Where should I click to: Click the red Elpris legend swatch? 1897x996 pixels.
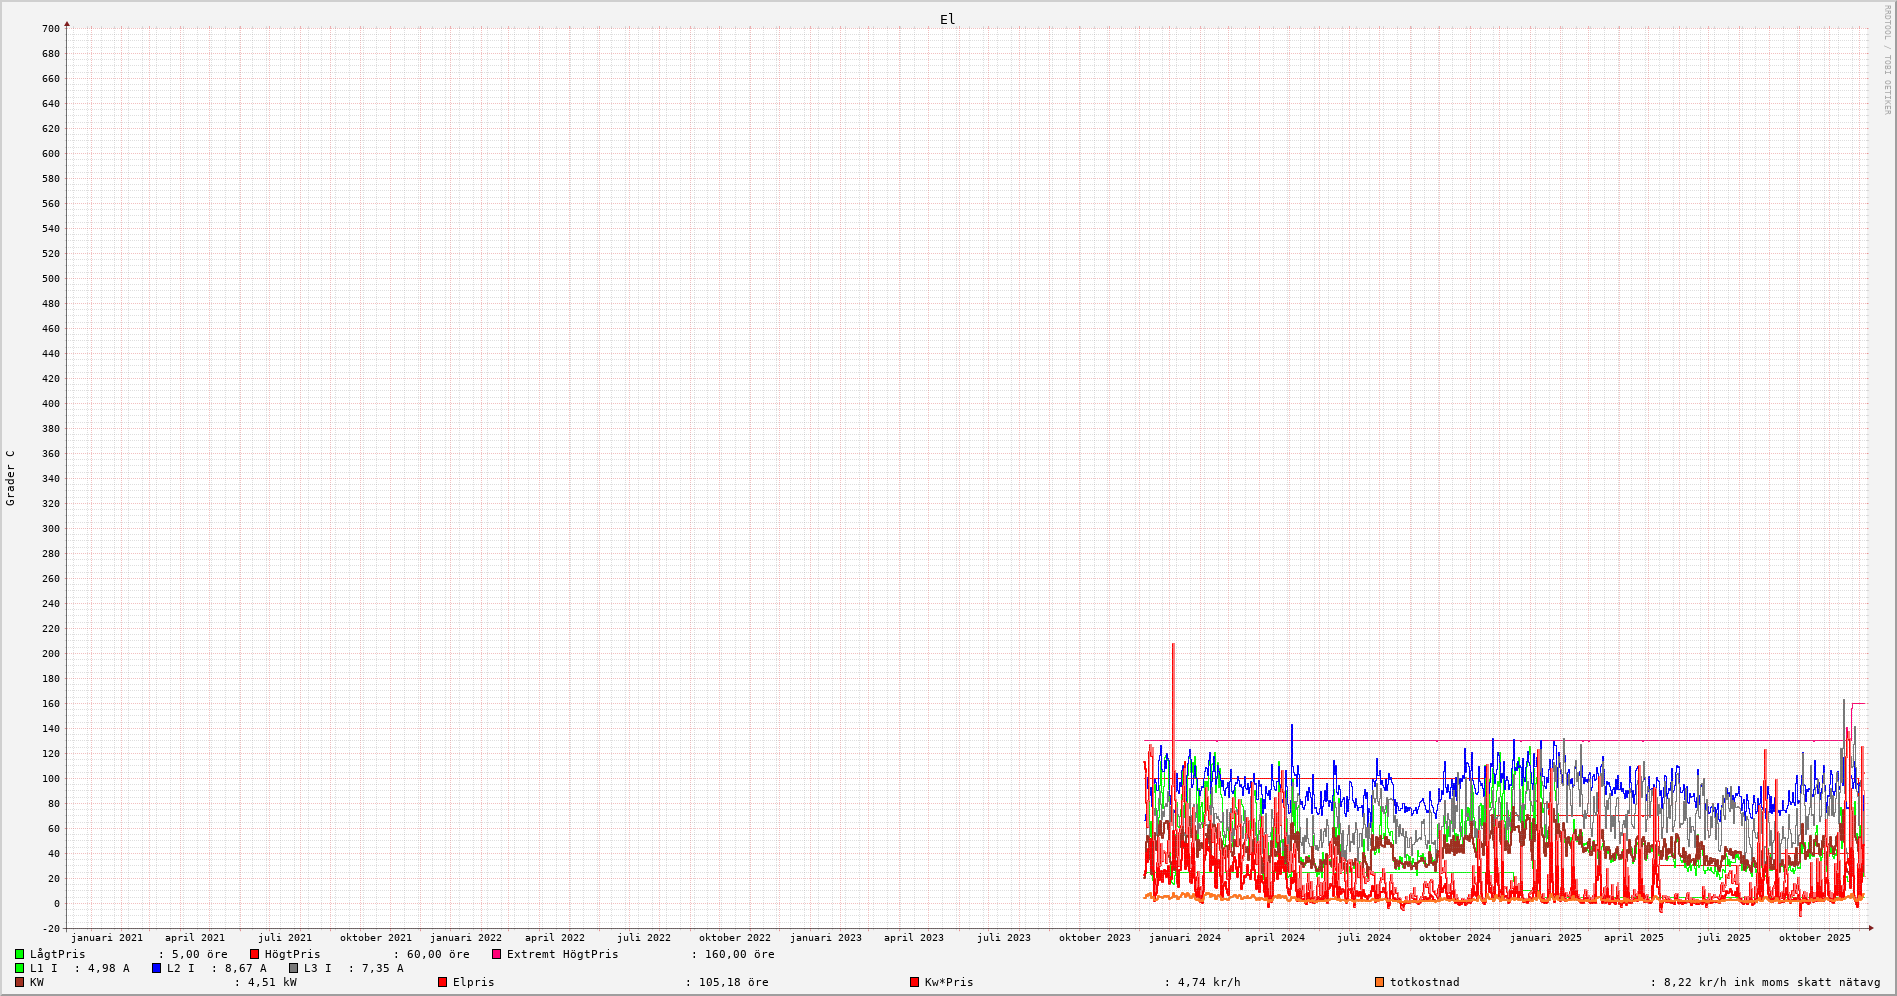pos(442,982)
